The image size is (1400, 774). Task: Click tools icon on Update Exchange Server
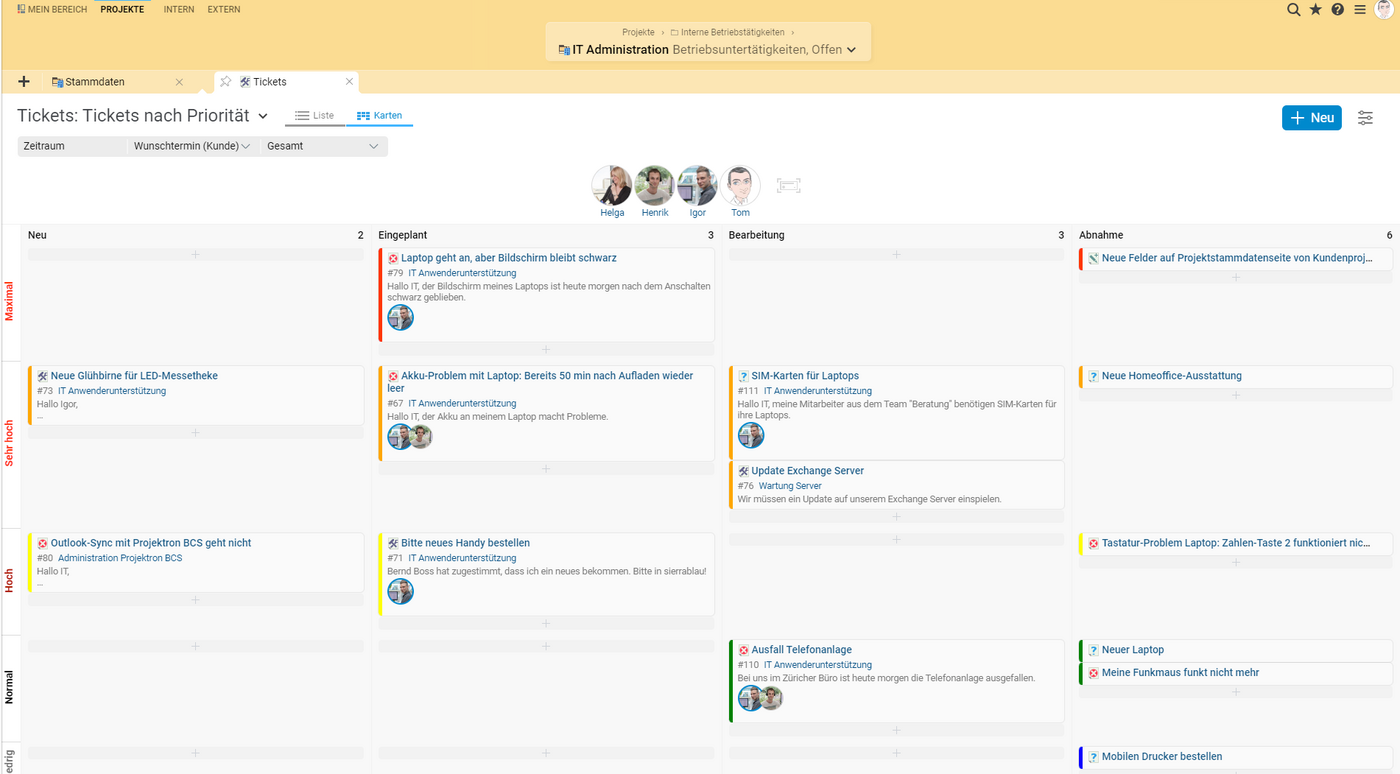coord(743,471)
